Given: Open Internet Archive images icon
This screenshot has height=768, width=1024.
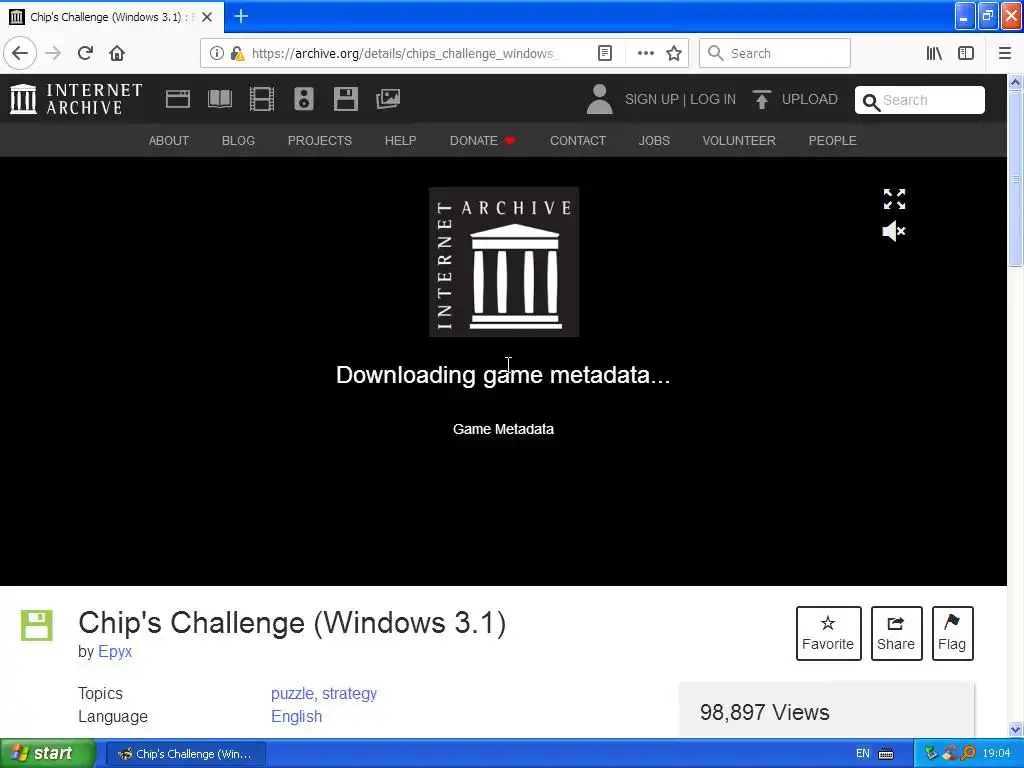Looking at the screenshot, I should point(388,99).
